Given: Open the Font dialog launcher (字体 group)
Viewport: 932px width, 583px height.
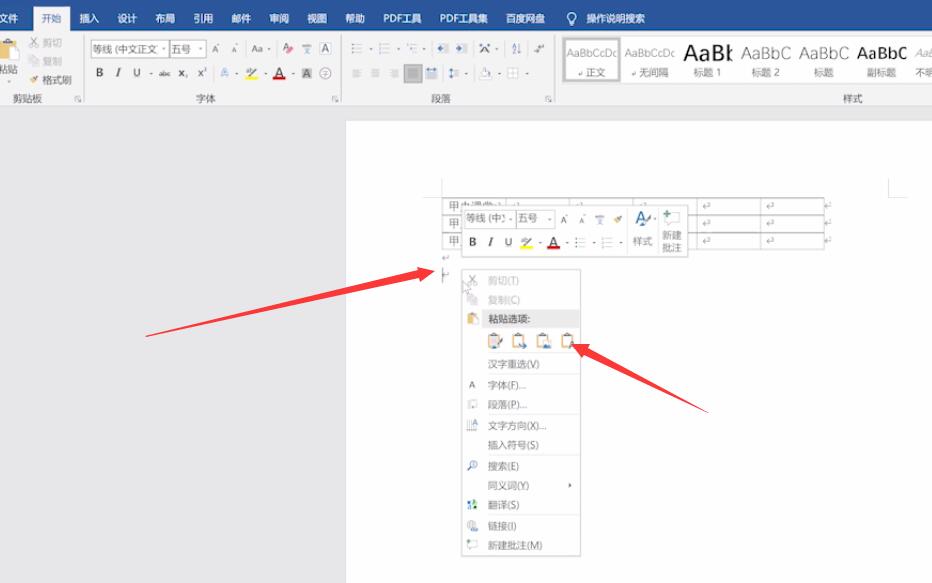Looking at the screenshot, I should pyautogui.click(x=335, y=99).
